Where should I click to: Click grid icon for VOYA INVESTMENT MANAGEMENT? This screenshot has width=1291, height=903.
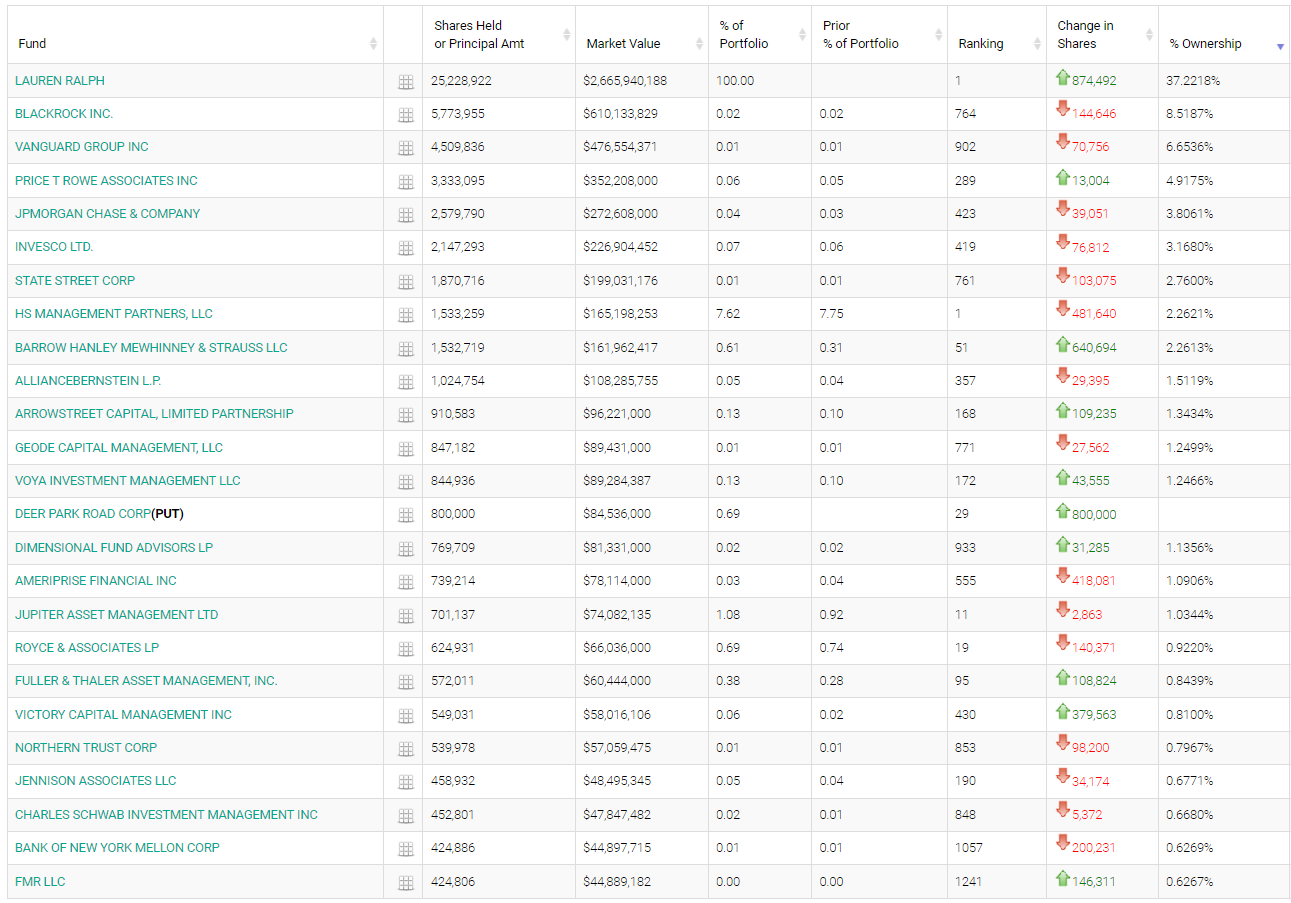pyautogui.click(x=405, y=482)
